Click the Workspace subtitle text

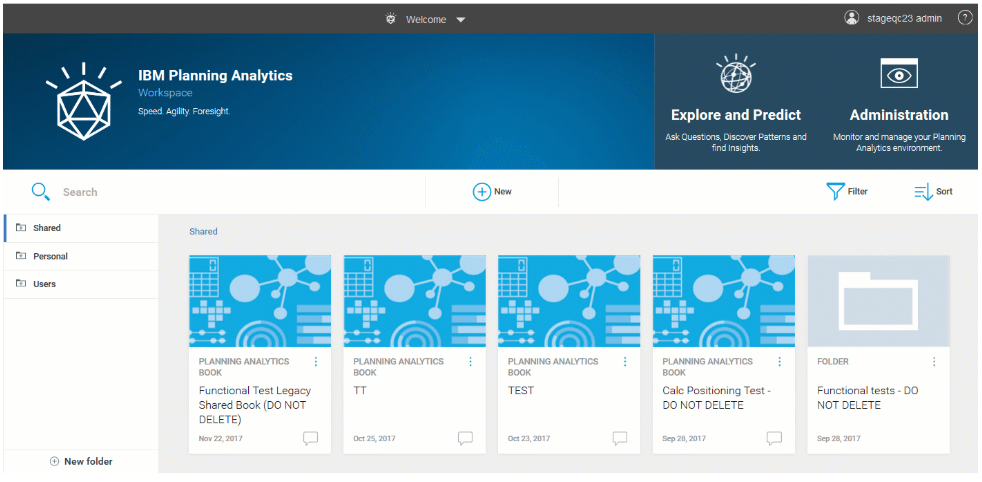point(165,93)
